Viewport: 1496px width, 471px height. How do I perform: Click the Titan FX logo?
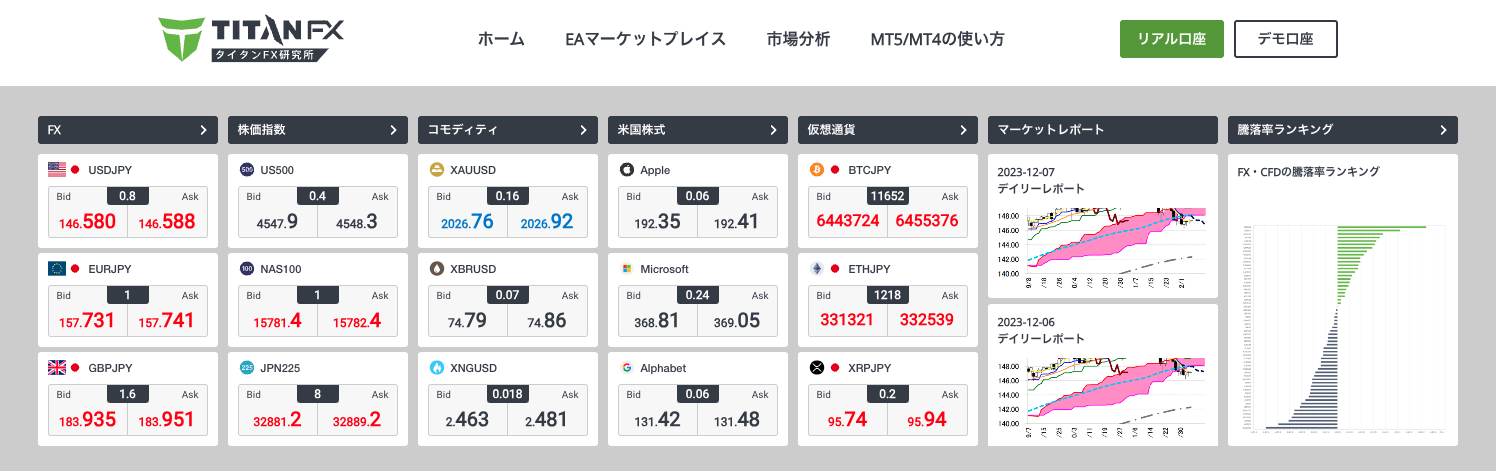pyautogui.click(x=251, y=40)
